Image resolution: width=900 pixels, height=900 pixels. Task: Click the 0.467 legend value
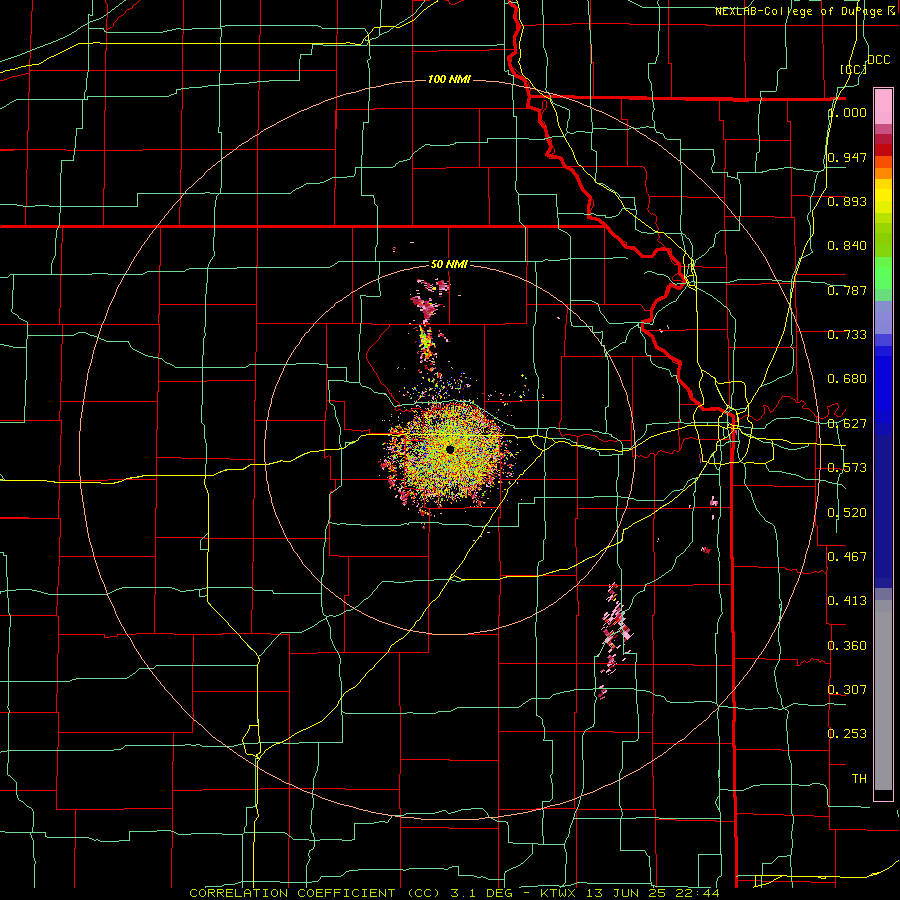click(x=847, y=557)
